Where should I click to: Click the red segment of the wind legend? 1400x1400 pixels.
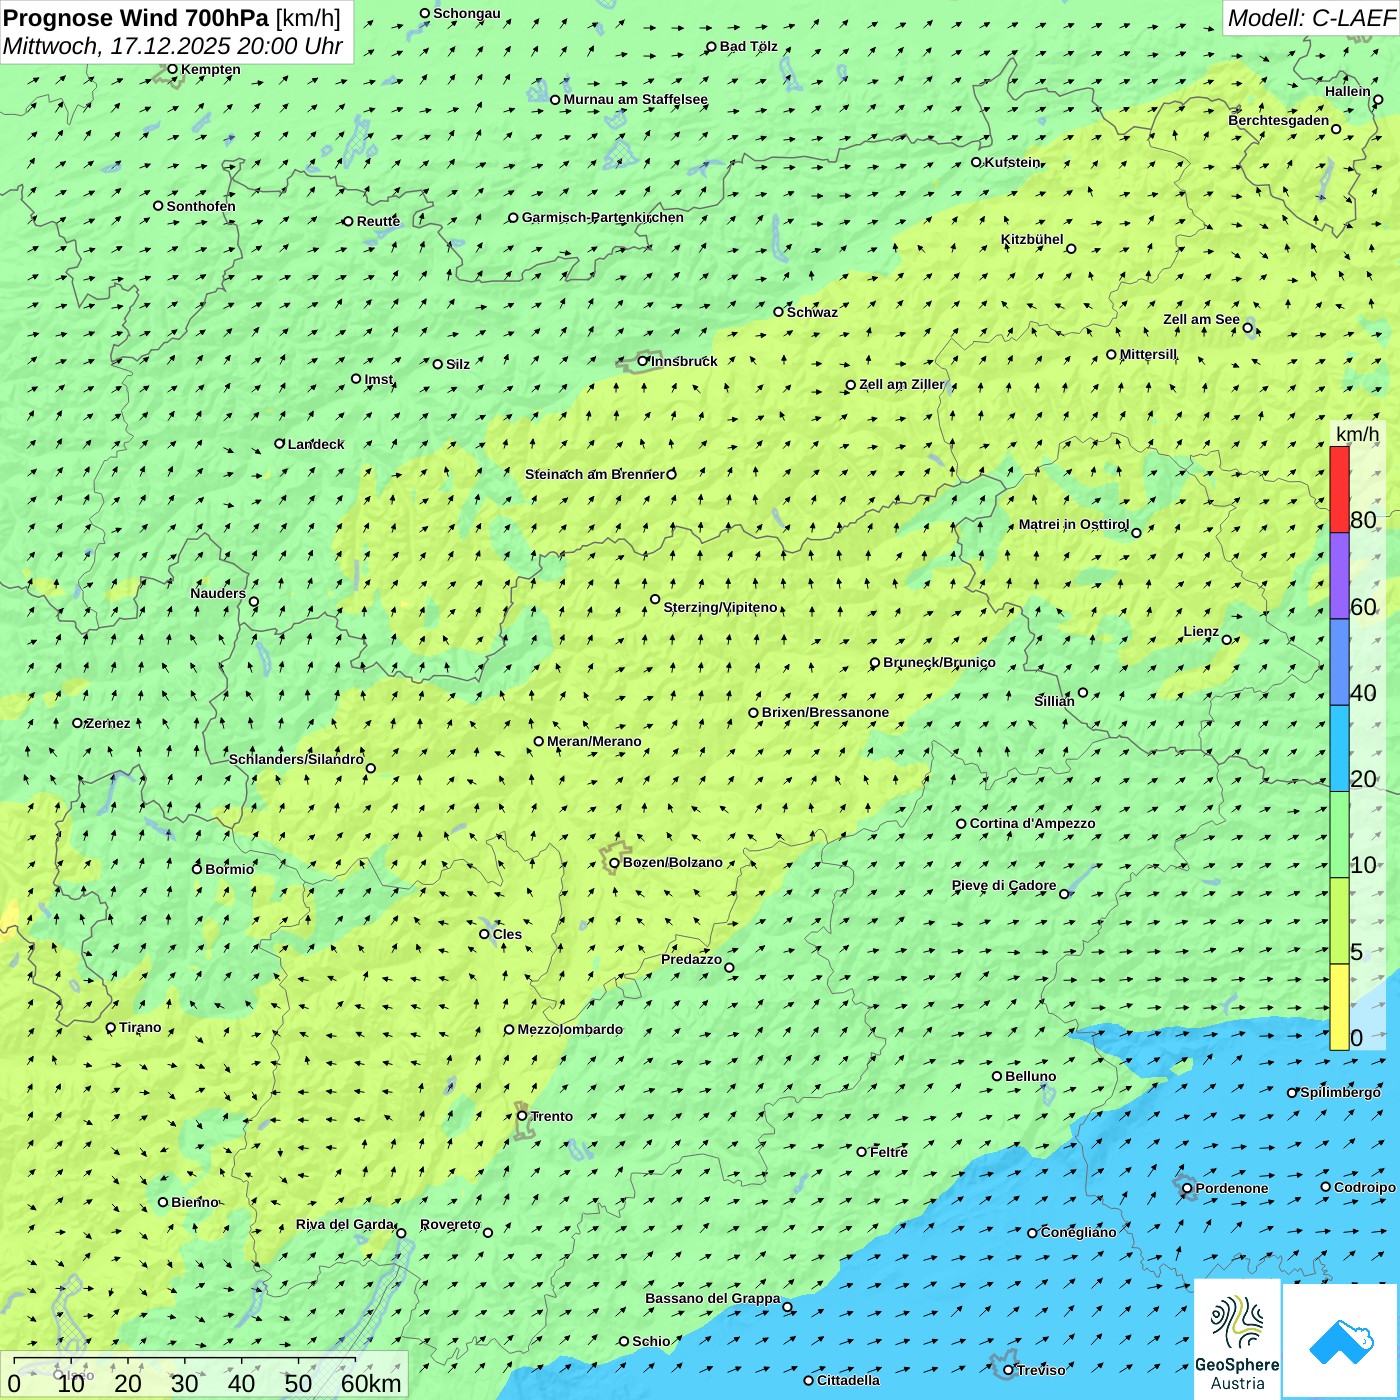click(x=1339, y=489)
